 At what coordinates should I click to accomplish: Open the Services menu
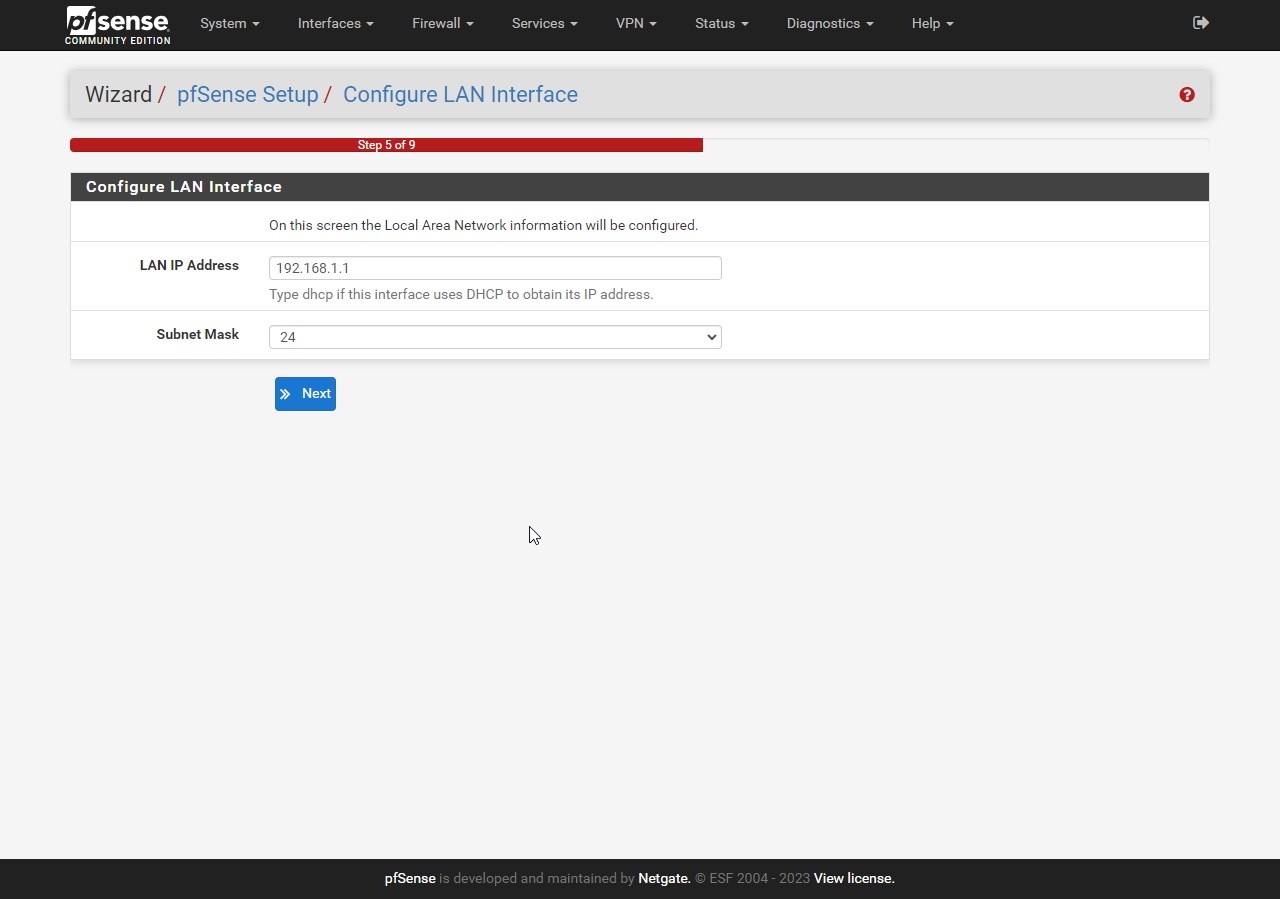click(x=545, y=23)
